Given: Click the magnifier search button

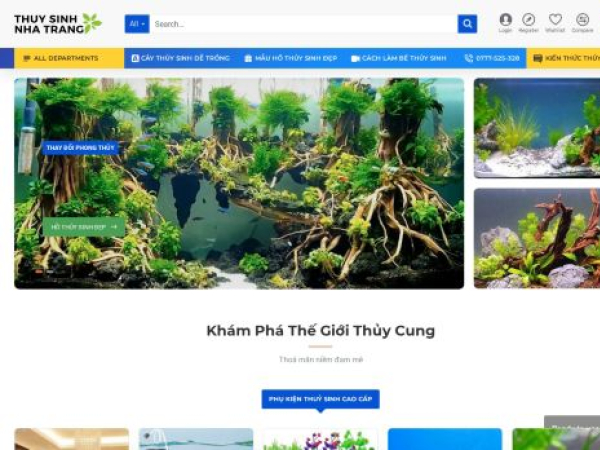Looking at the screenshot, I should [x=467, y=24].
